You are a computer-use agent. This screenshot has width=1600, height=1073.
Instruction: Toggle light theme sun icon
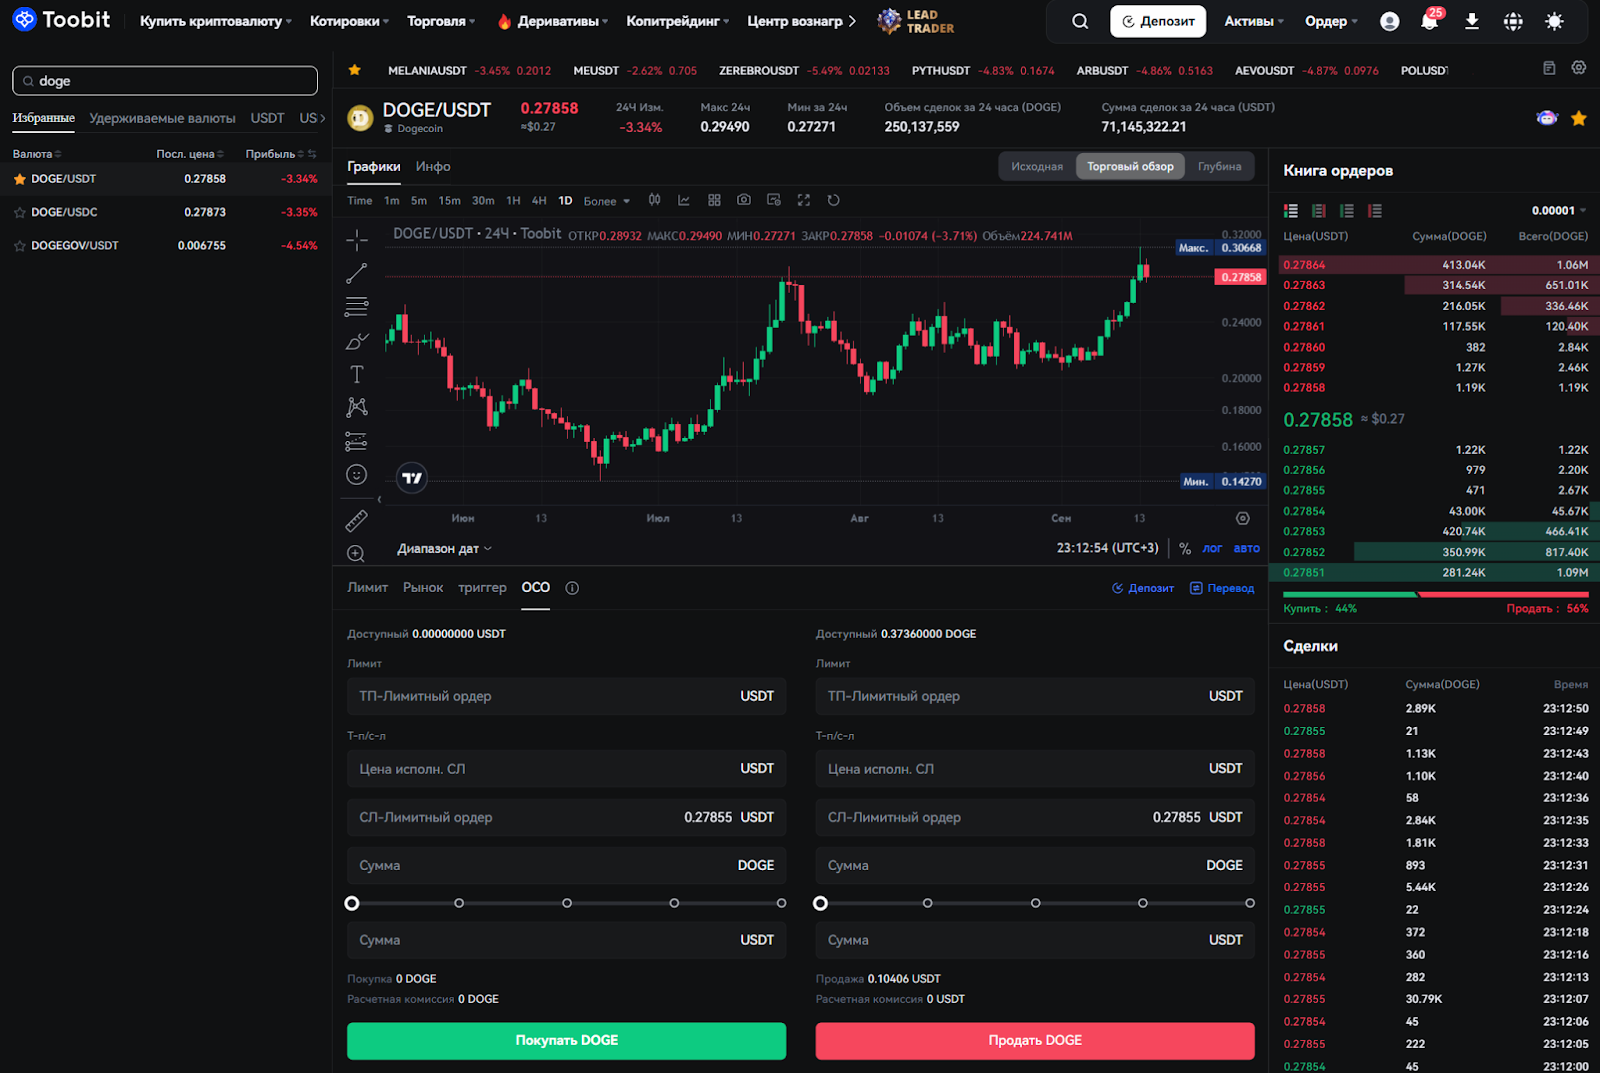pyautogui.click(x=1554, y=21)
